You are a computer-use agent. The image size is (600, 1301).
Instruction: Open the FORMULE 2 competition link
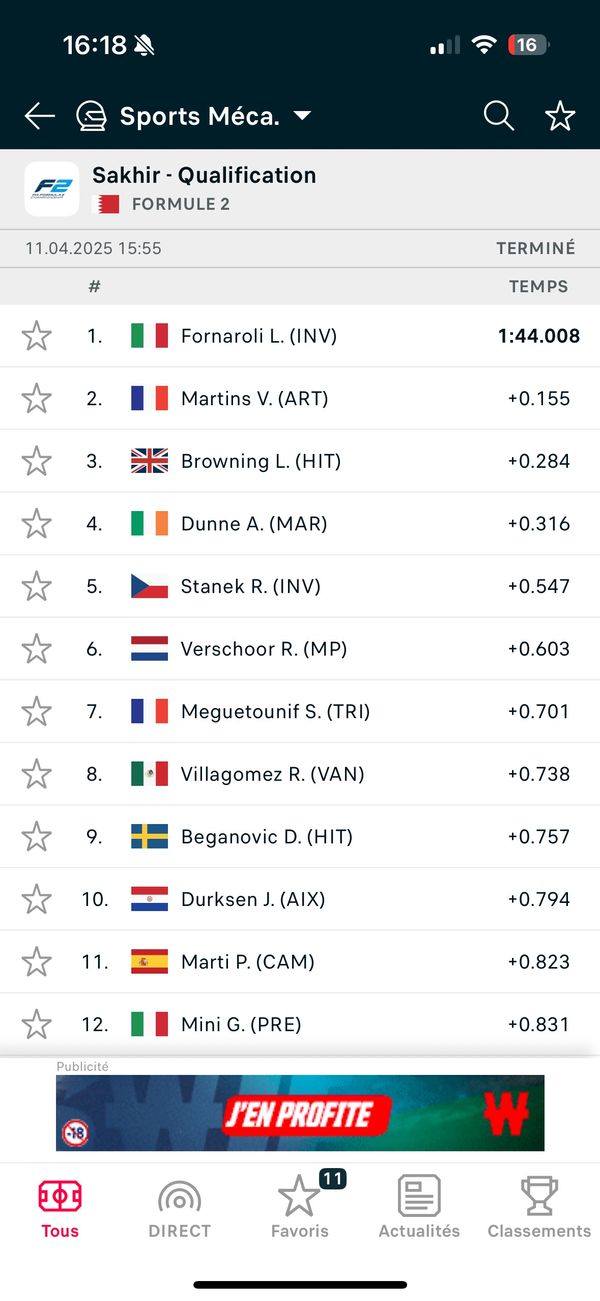click(x=180, y=204)
